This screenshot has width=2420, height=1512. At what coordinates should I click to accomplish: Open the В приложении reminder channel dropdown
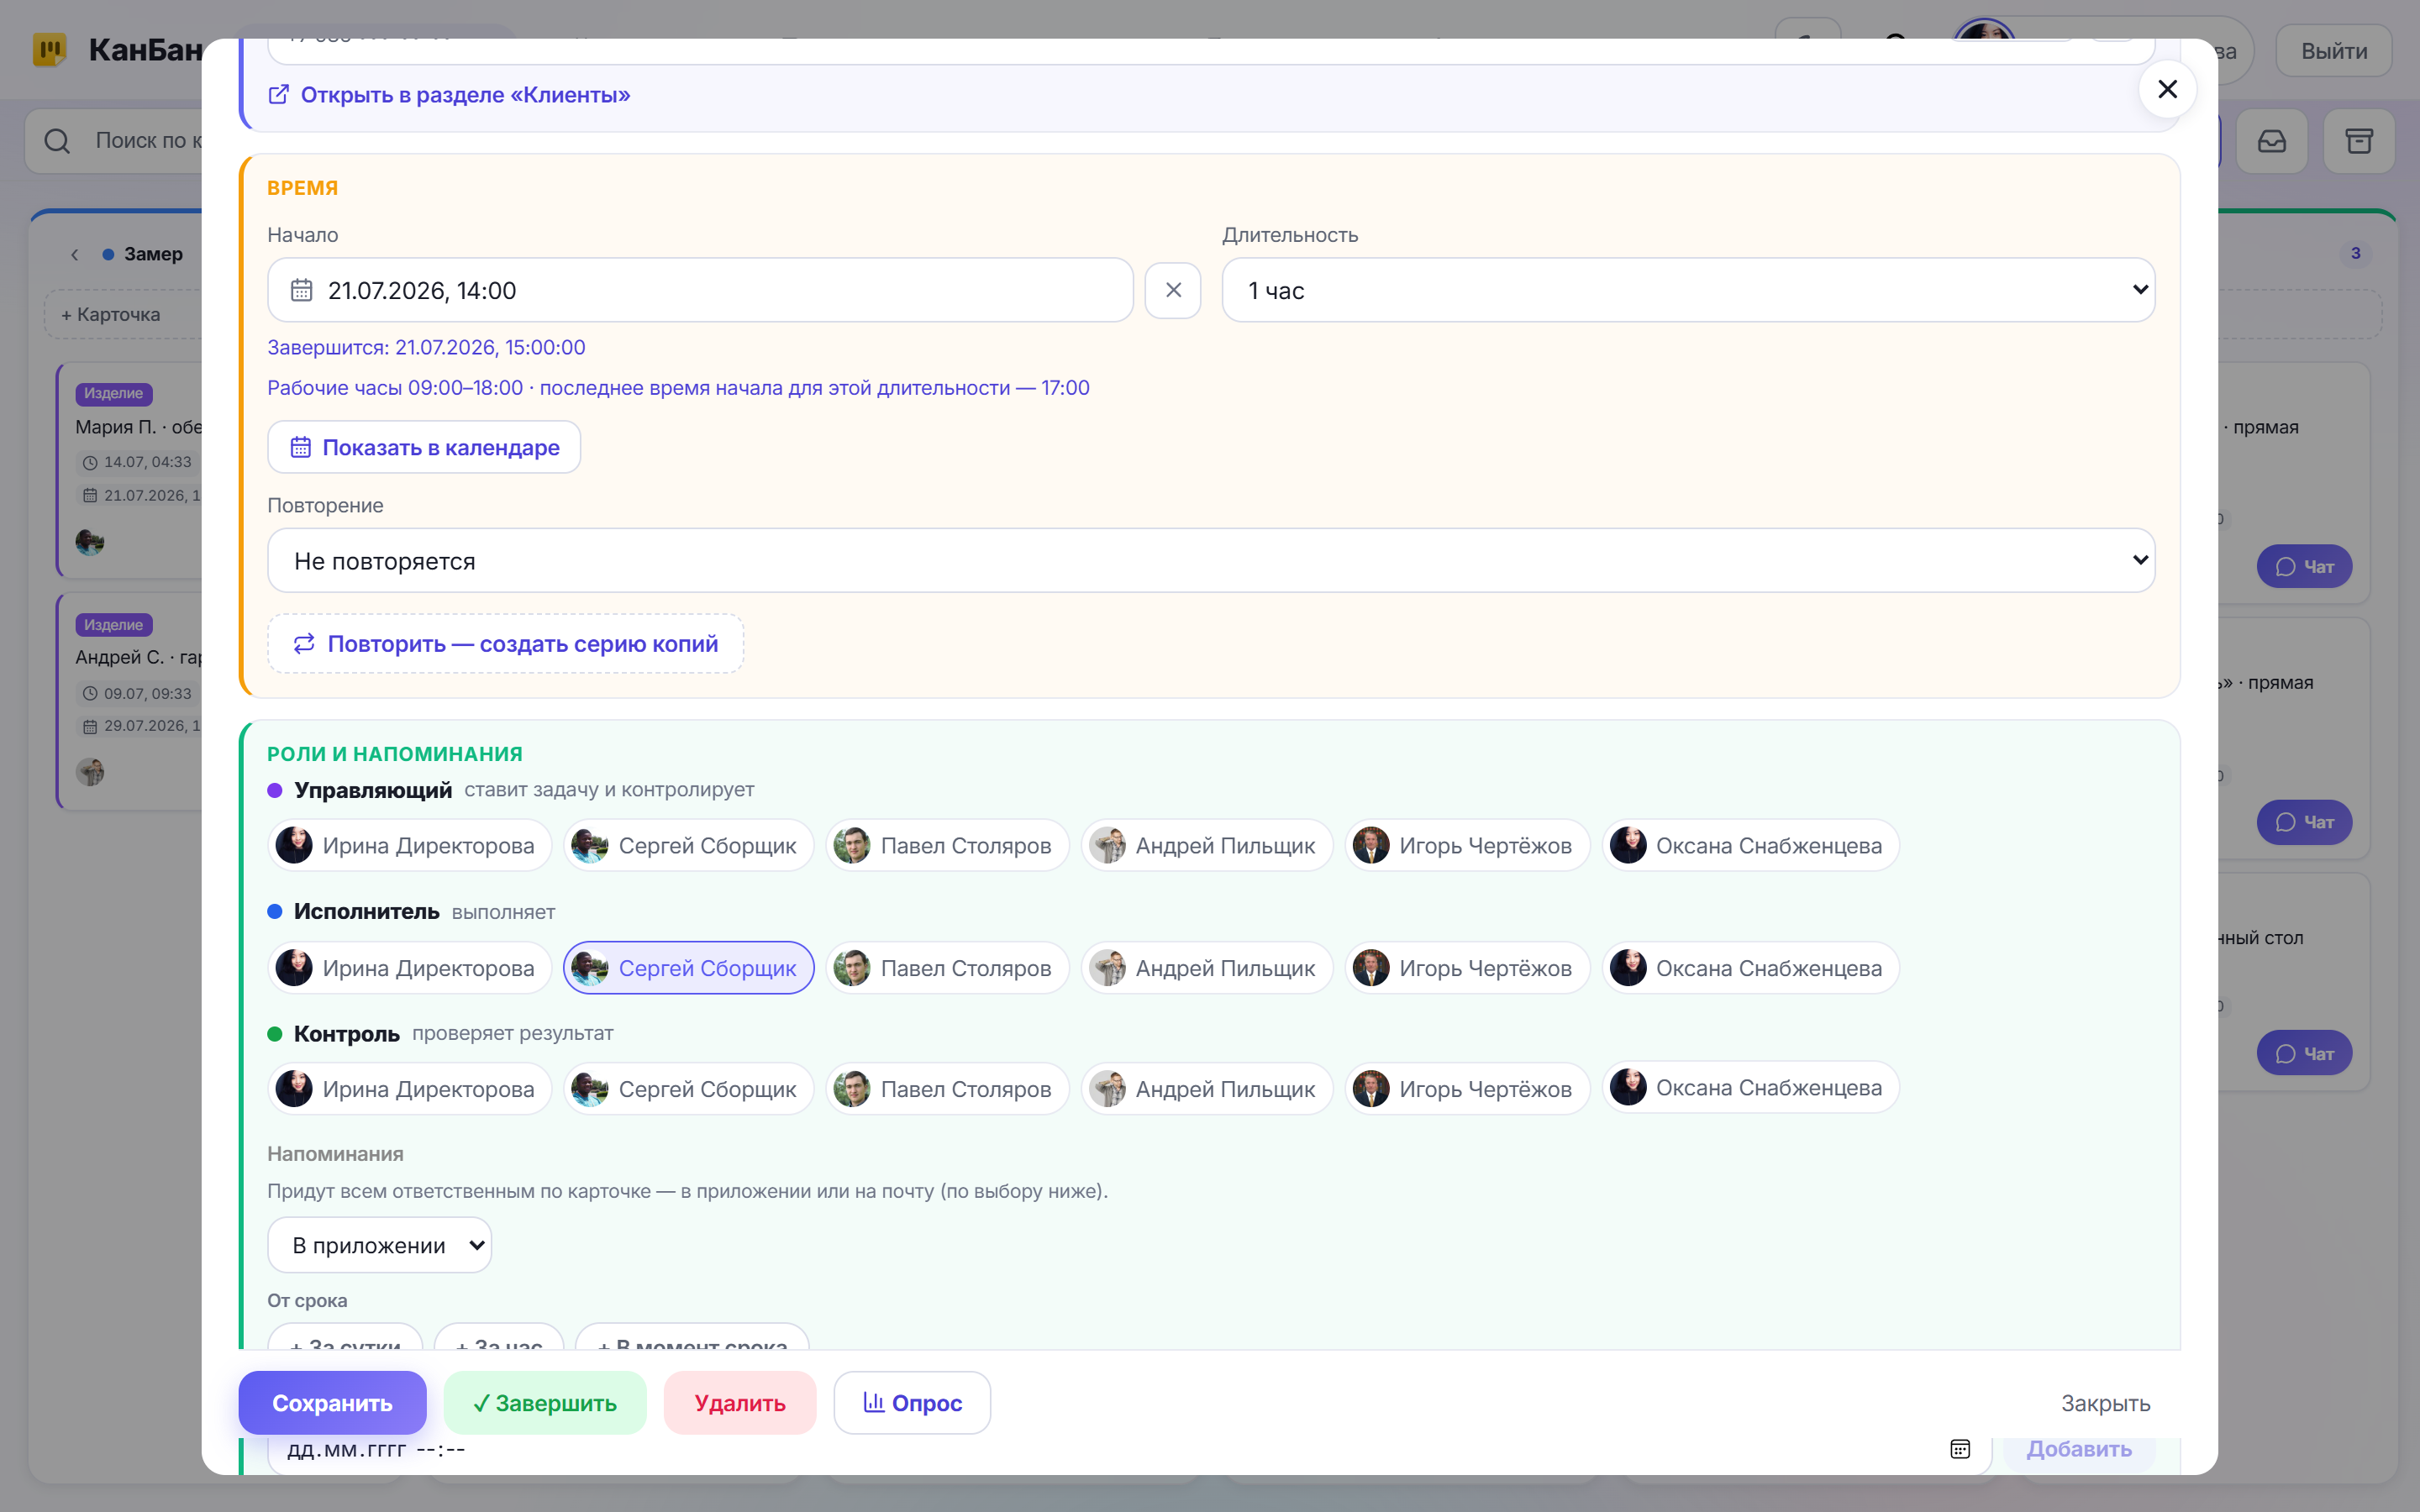[379, 1245]
